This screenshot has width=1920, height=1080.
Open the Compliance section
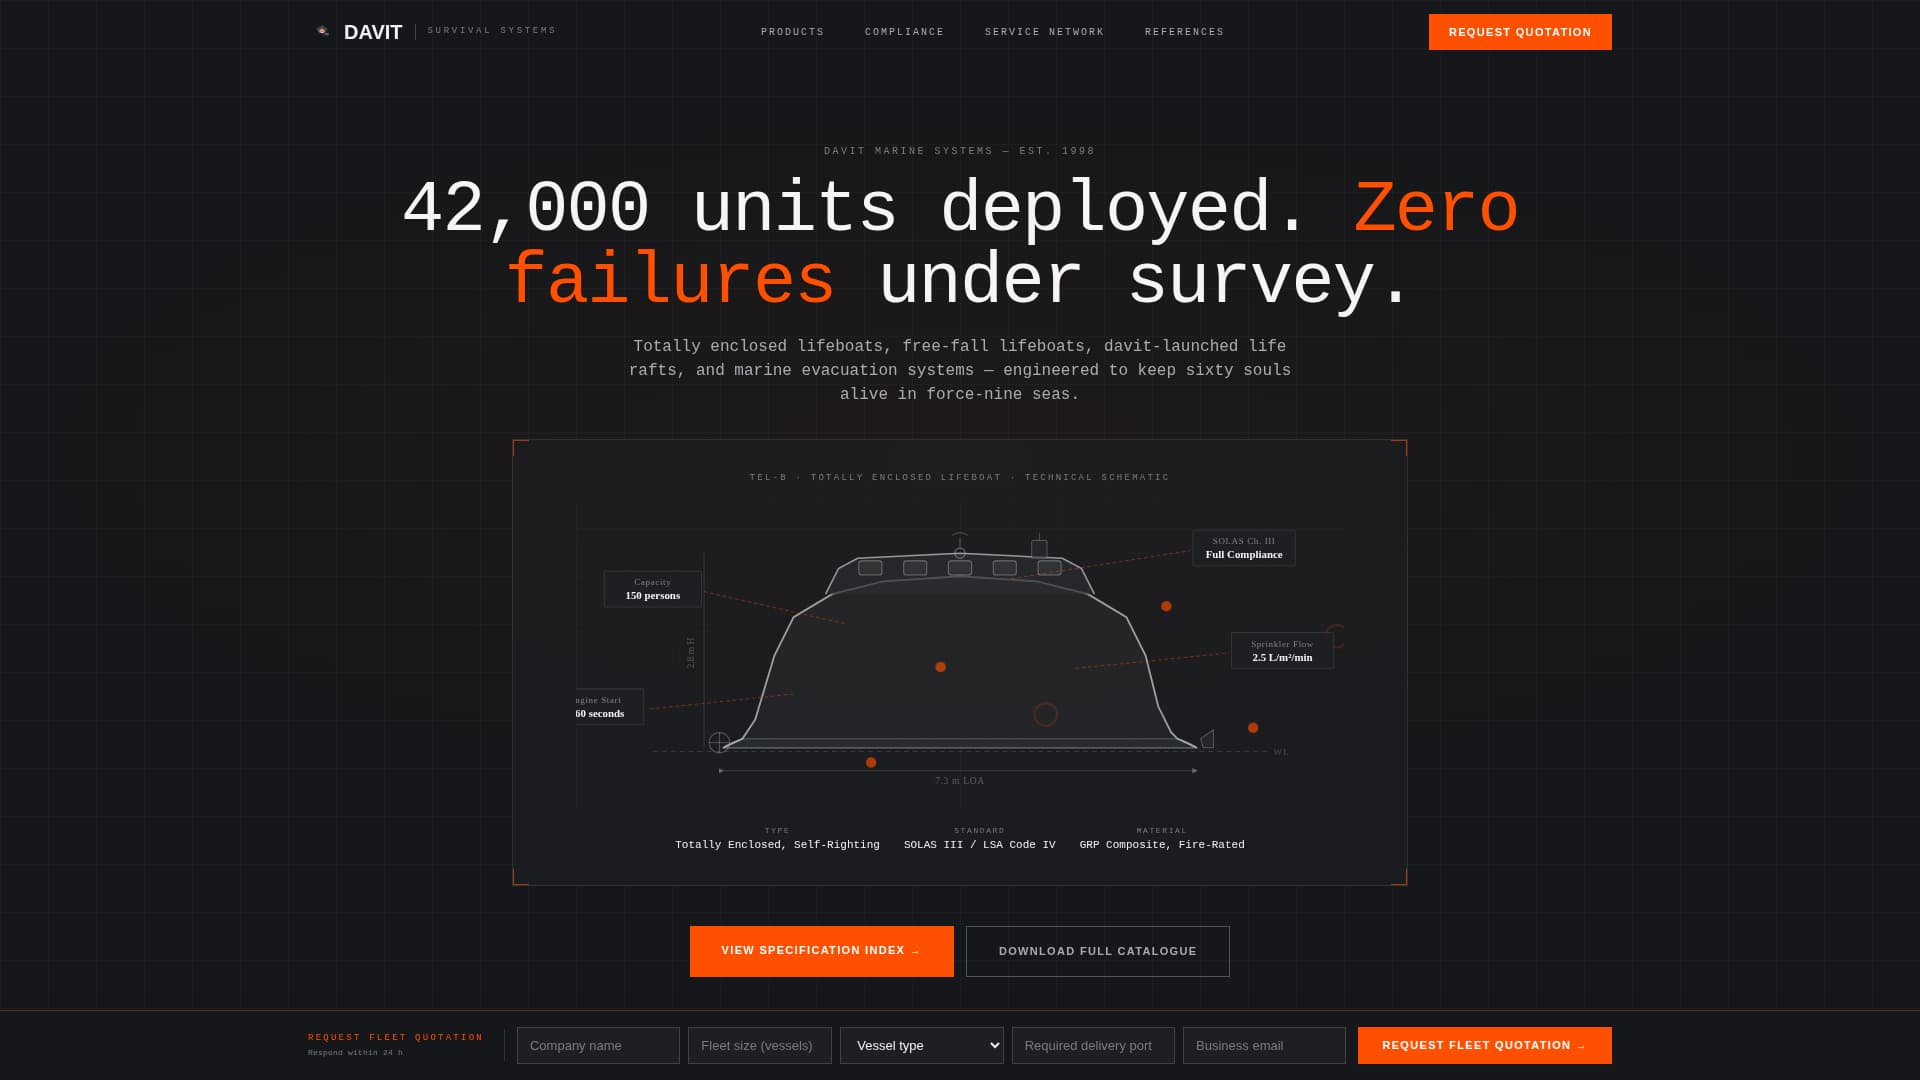[x=904, y=31]
